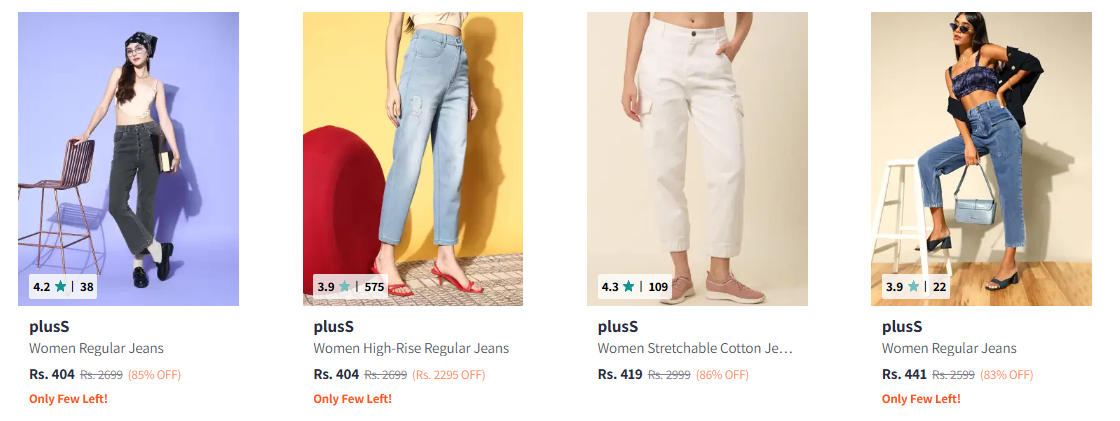Screen dimensions: 1120x421
Task: Click the Rs. 441 price
Action: tap(904, 375)
